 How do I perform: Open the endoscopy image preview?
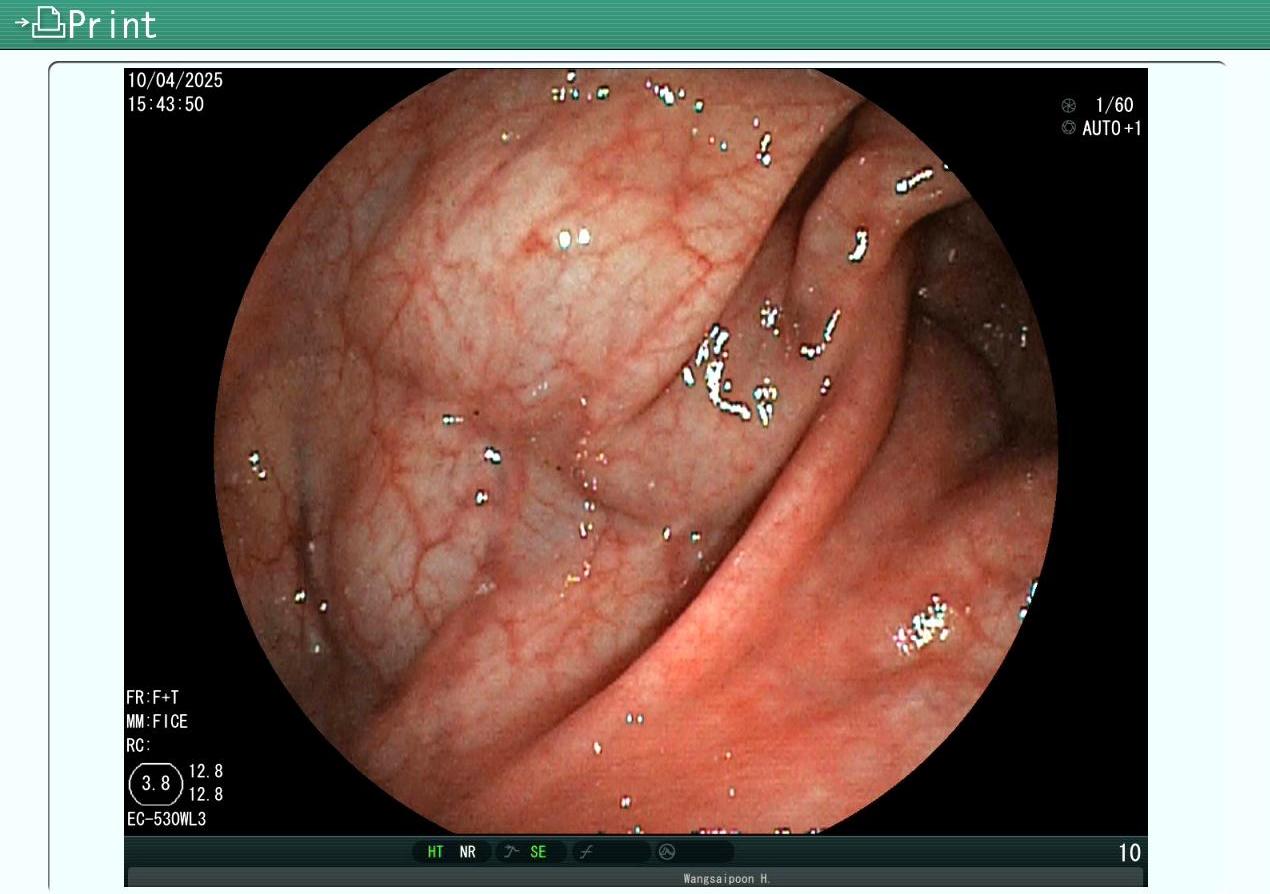point(636,451)
